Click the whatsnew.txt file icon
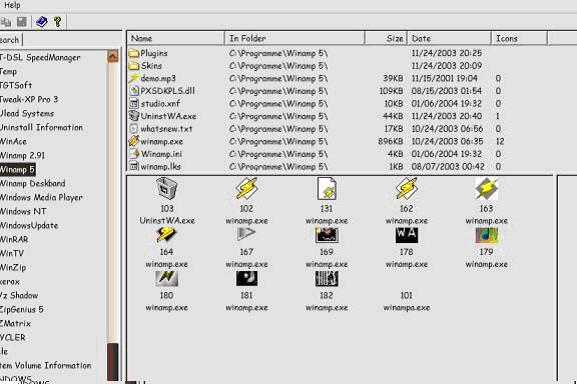The width and height of the screenshot is (577, 384). [x=134, y=128]
